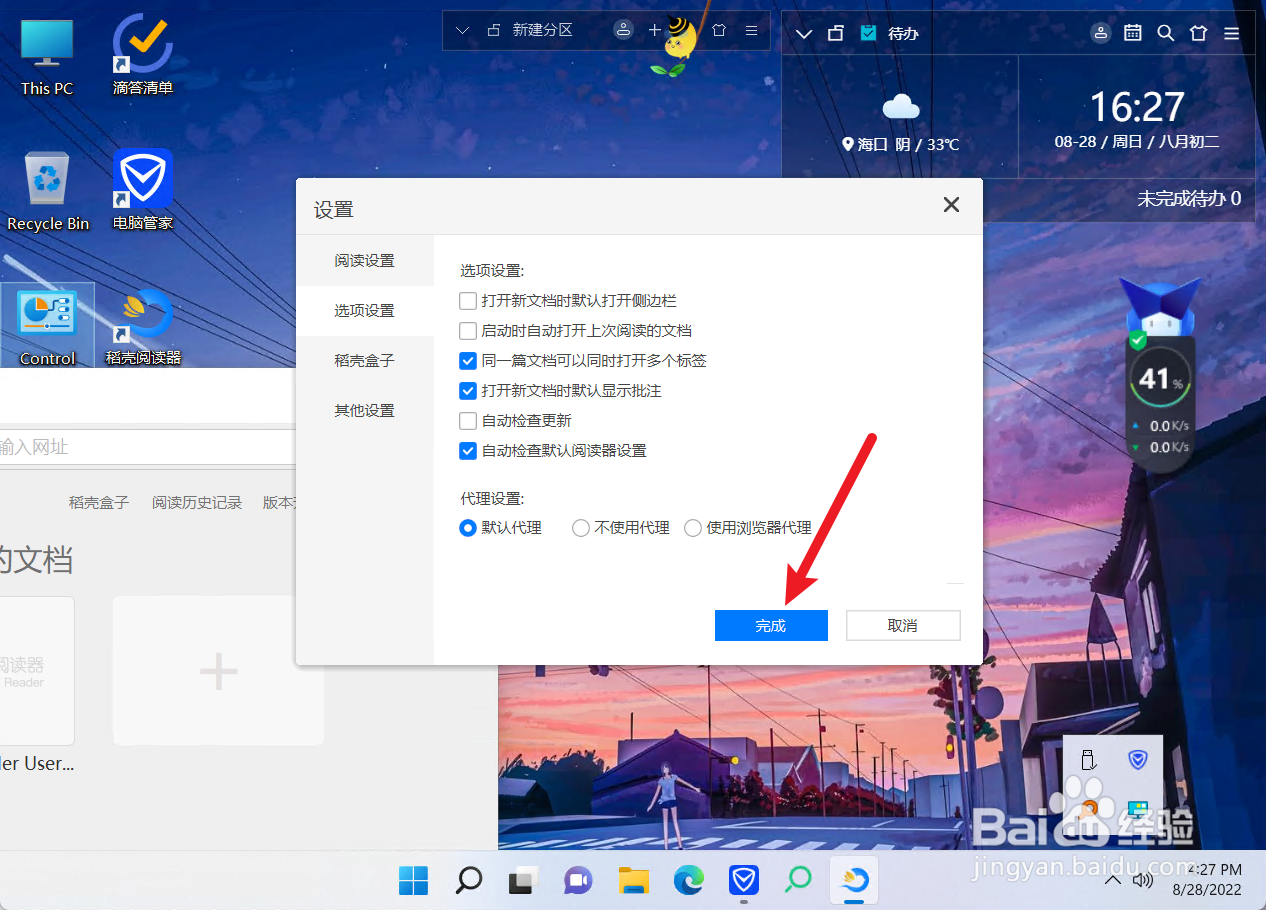Open the This PC desktop icon
Image resolution: width=1266 pixels, height=910 pixels.
(x=47, y=56)
